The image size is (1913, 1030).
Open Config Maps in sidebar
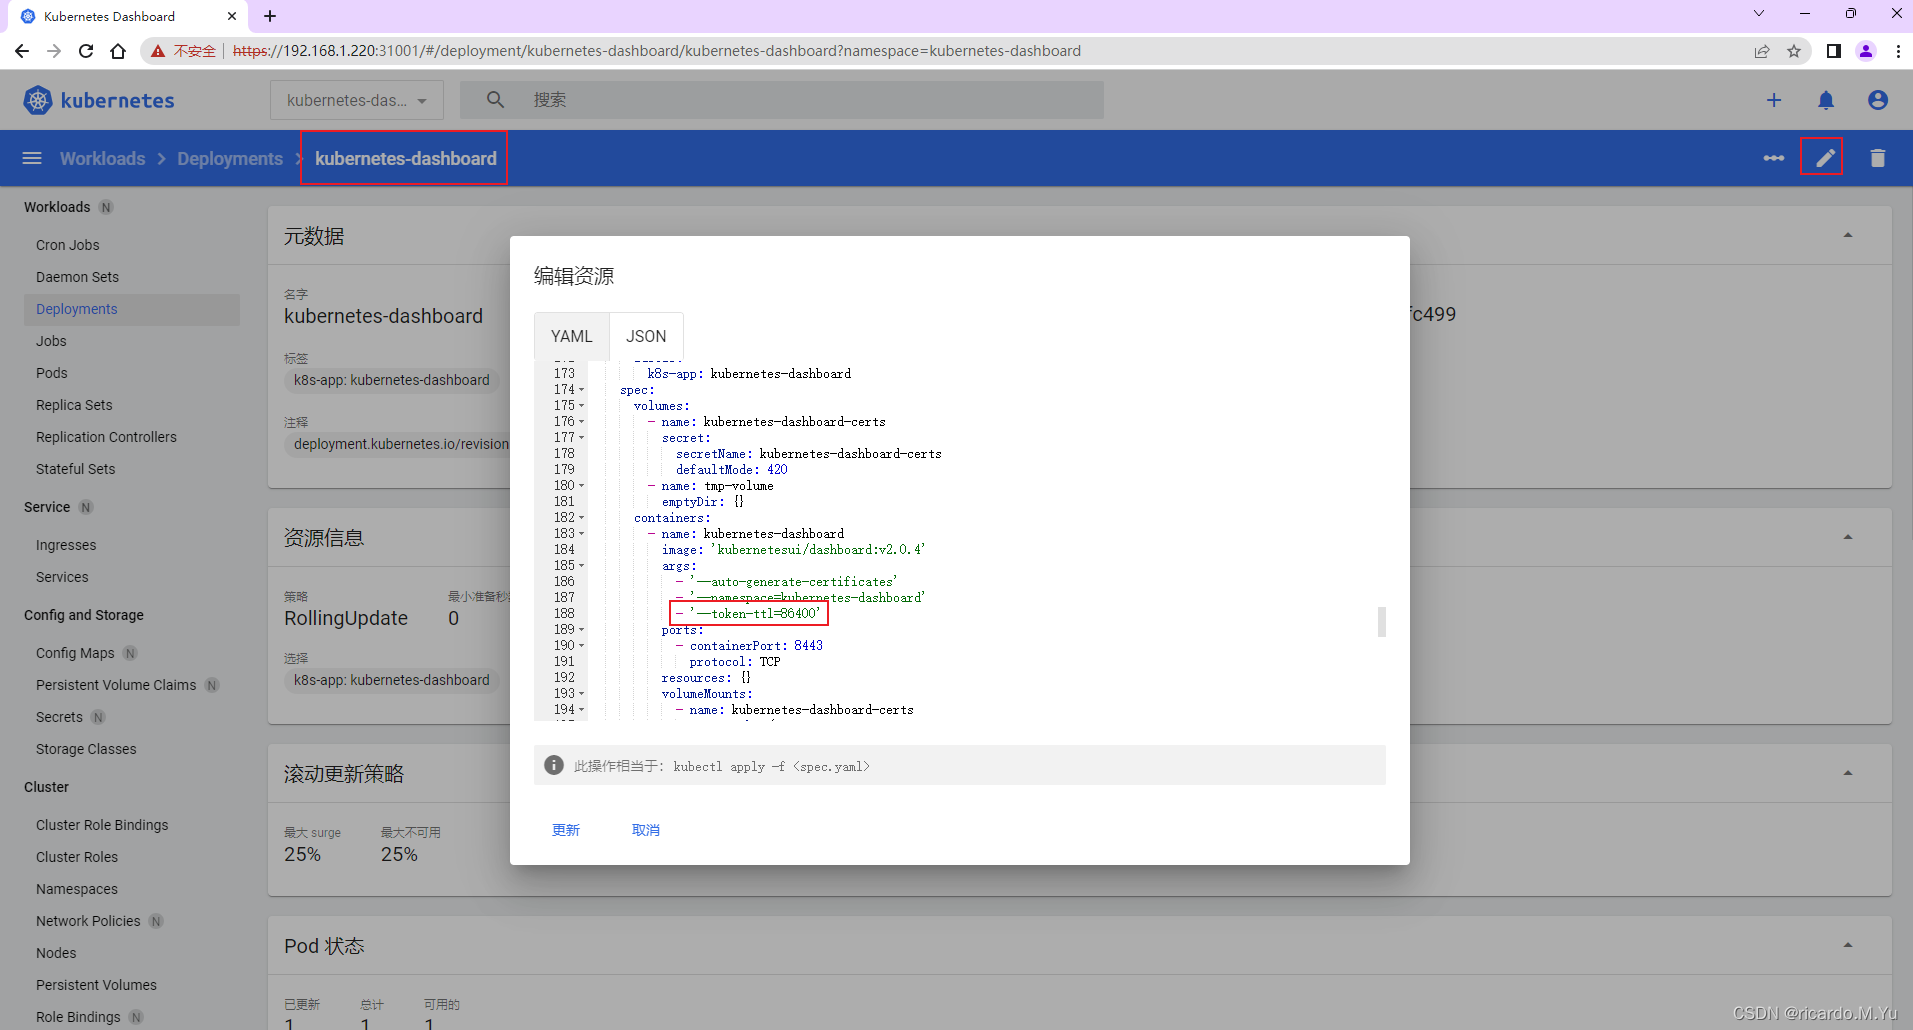[75, 653]
